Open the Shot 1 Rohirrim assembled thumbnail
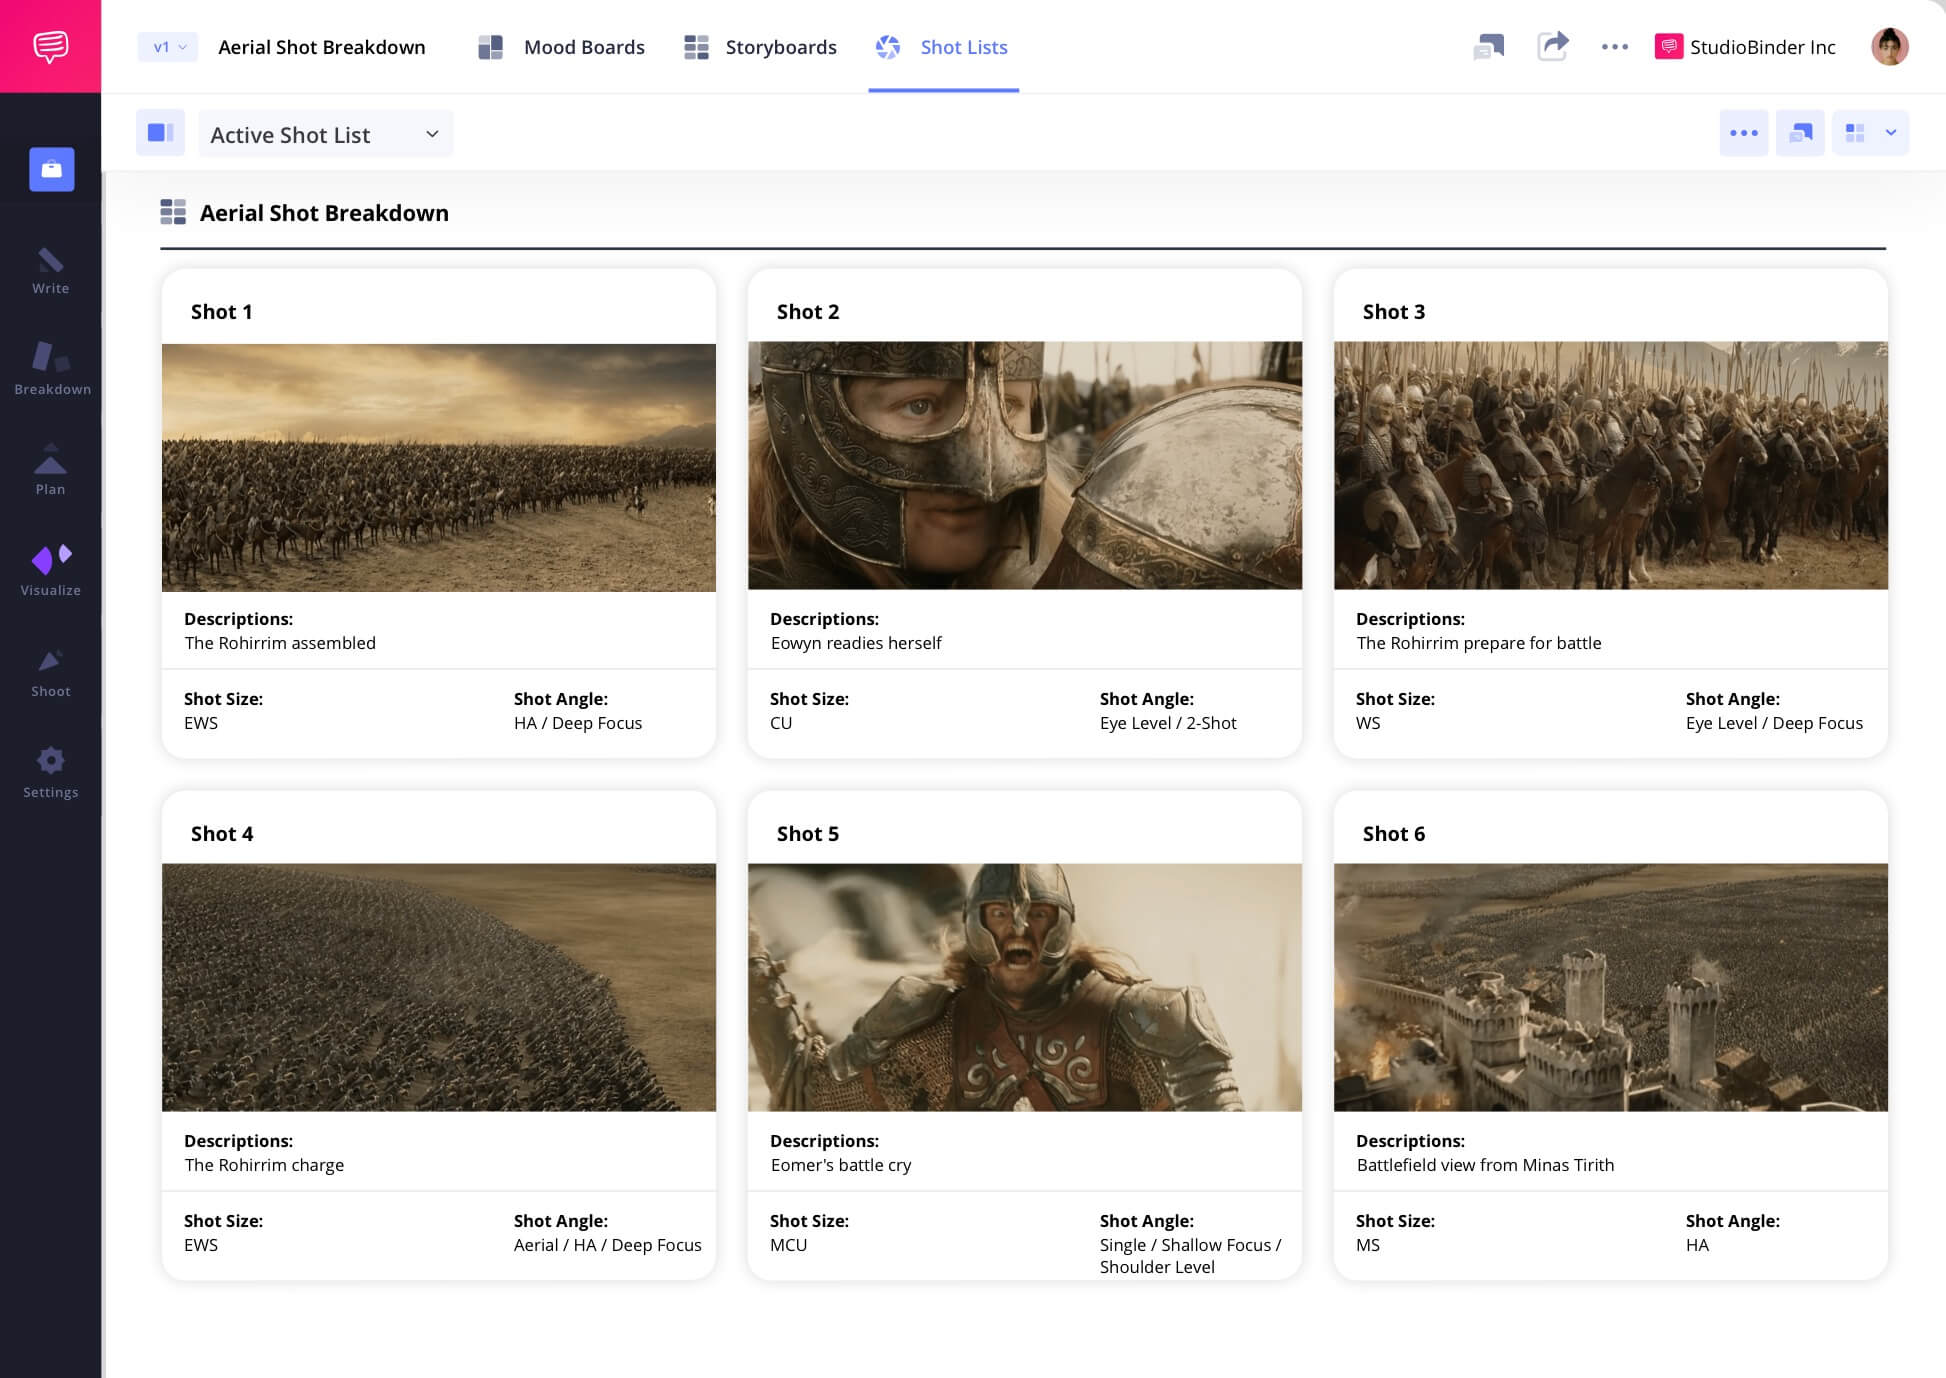This screenshot has height=1378, width=1946. [x=439, y=467]
